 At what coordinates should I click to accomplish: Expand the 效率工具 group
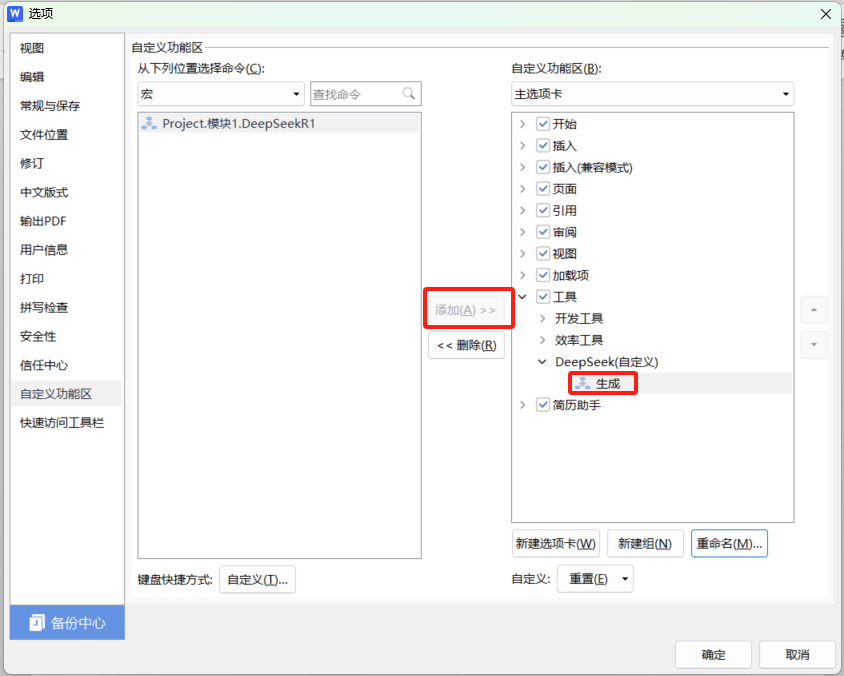click(x=542, y=340)
